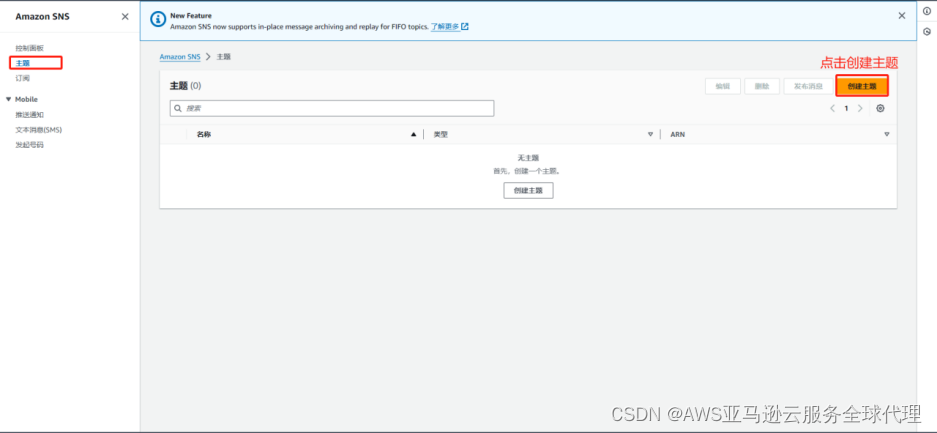
Task: Open 订阅 in sidebar
Action: (23, 78)
